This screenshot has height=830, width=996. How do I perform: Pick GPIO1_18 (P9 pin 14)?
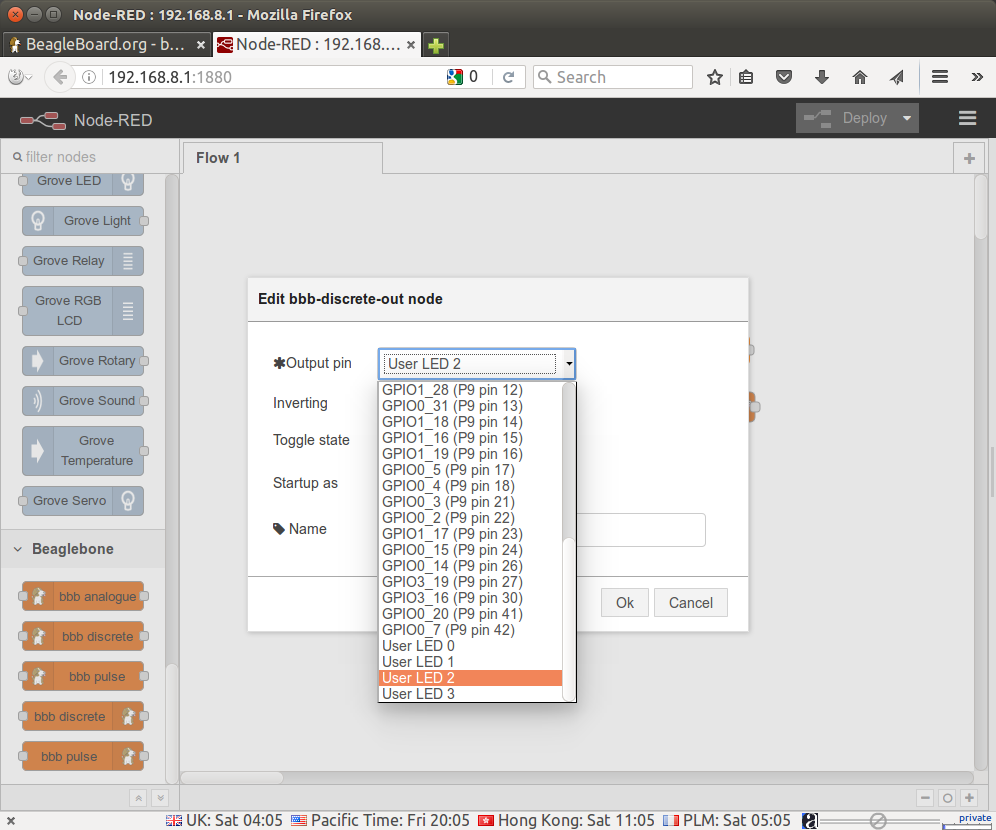point(470,422)
